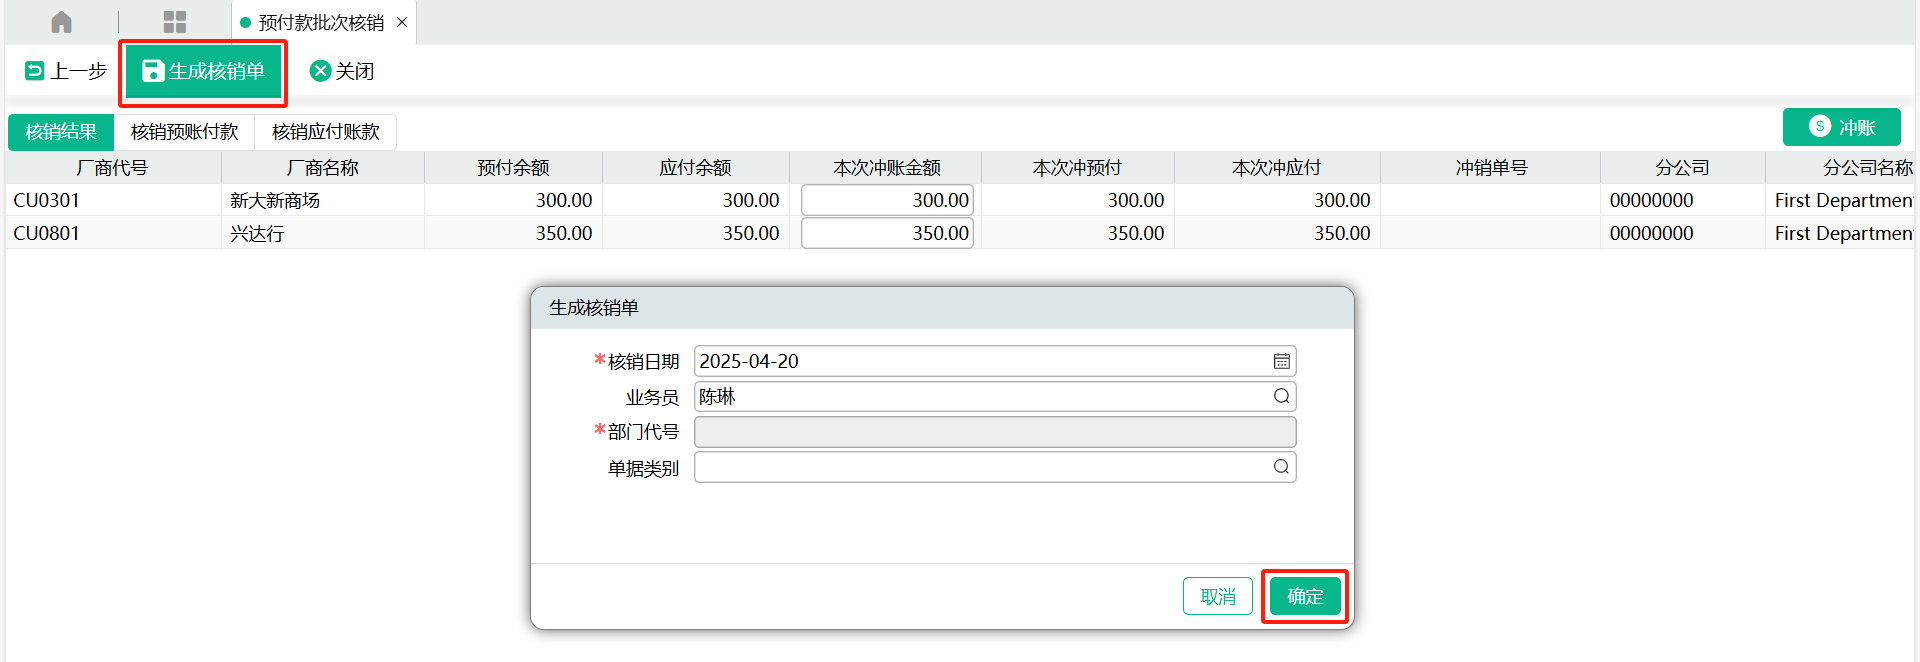Viewport: 1920px width, 662px height.
Task: Click the 业务员 input field
Action: click(x=980, y=397)
